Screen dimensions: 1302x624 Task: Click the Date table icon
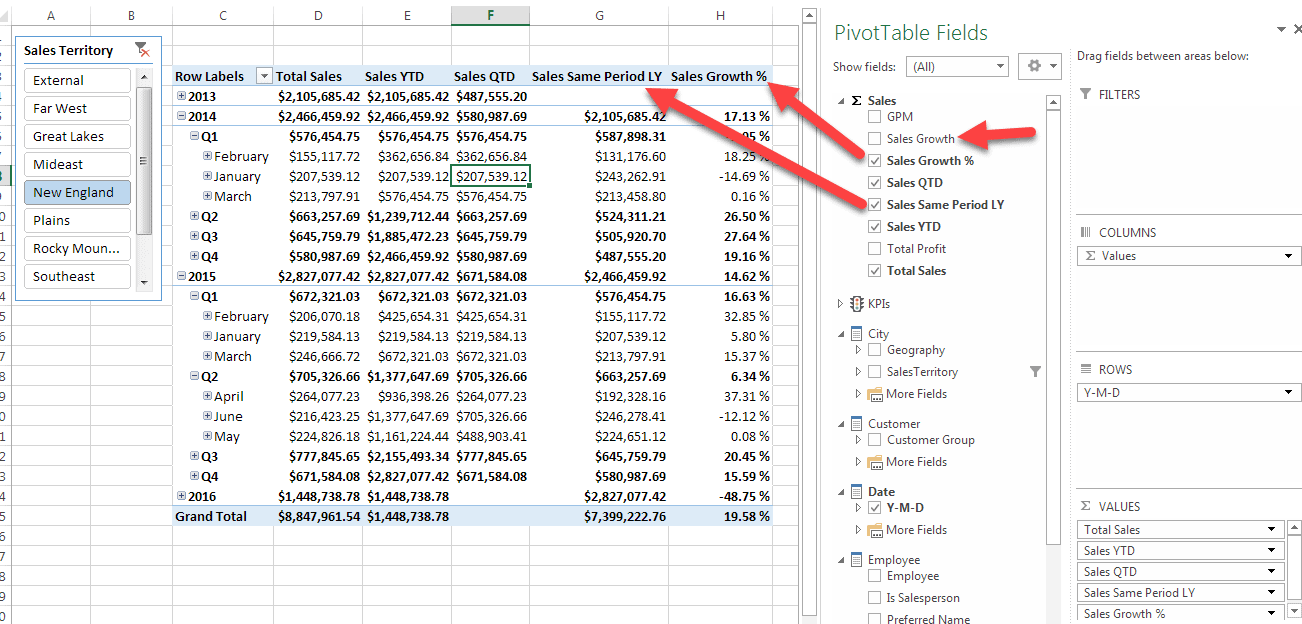point(856,492)
